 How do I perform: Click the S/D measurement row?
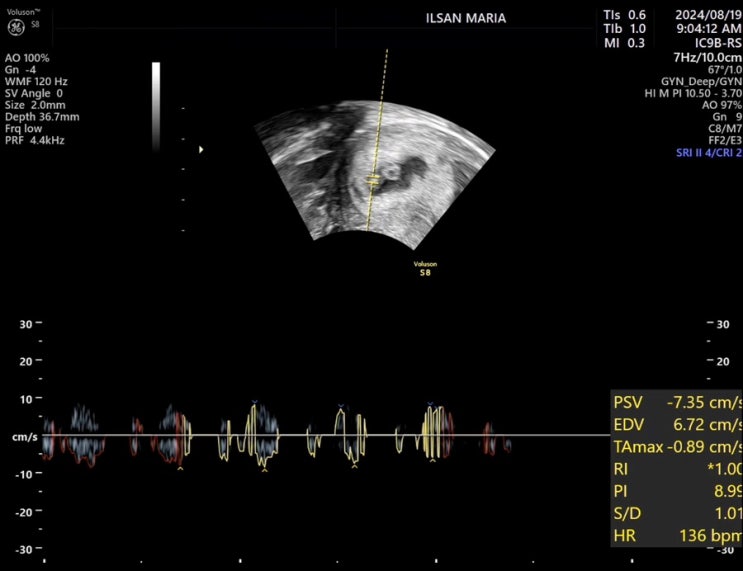click(x=677, y=514)
